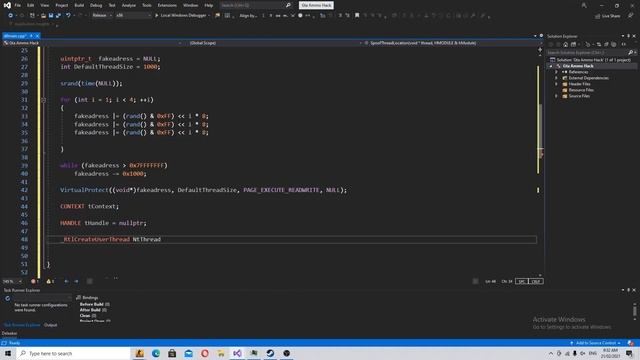Open the Build menu
The height and width of the screenshot is (360, 640).
(79, 5)
